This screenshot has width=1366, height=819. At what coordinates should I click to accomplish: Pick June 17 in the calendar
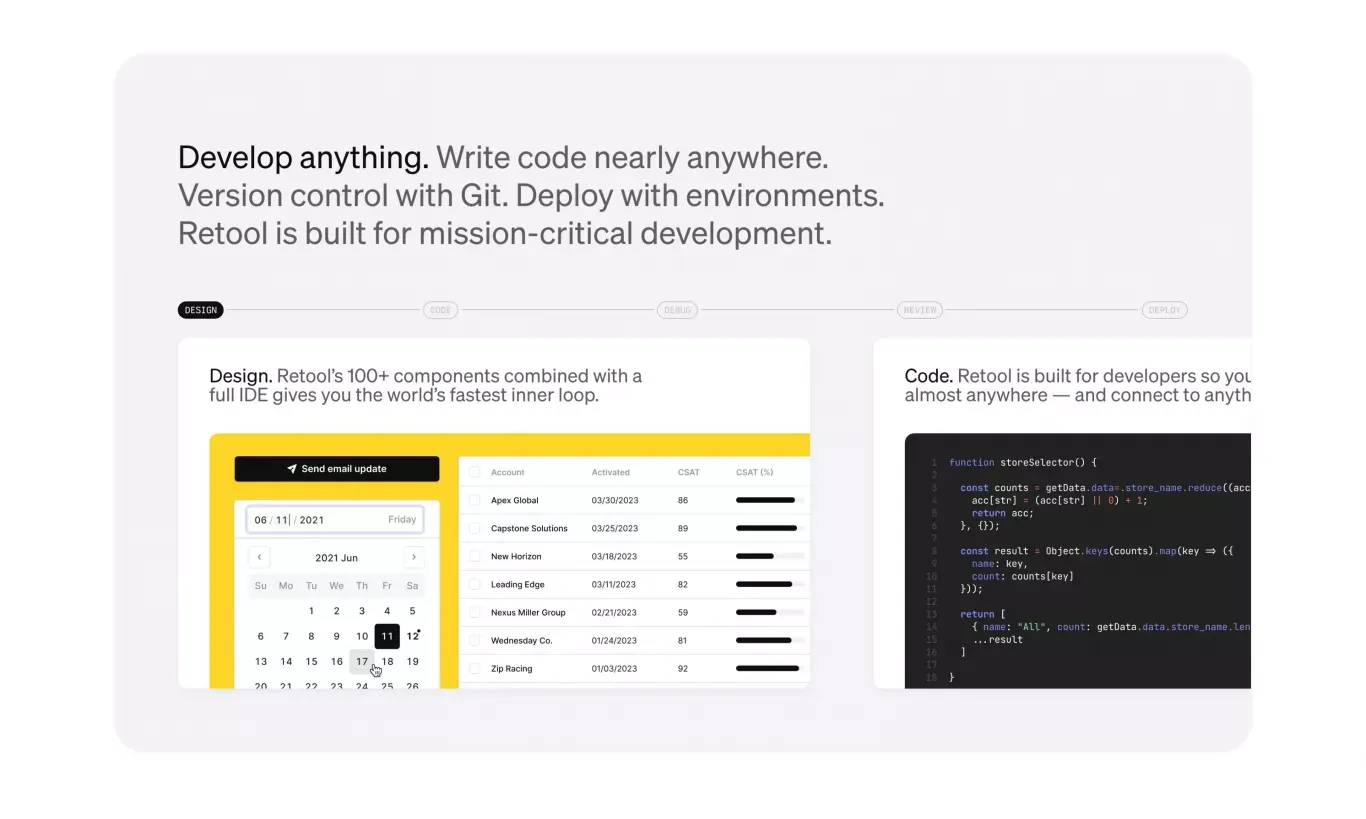362,661
